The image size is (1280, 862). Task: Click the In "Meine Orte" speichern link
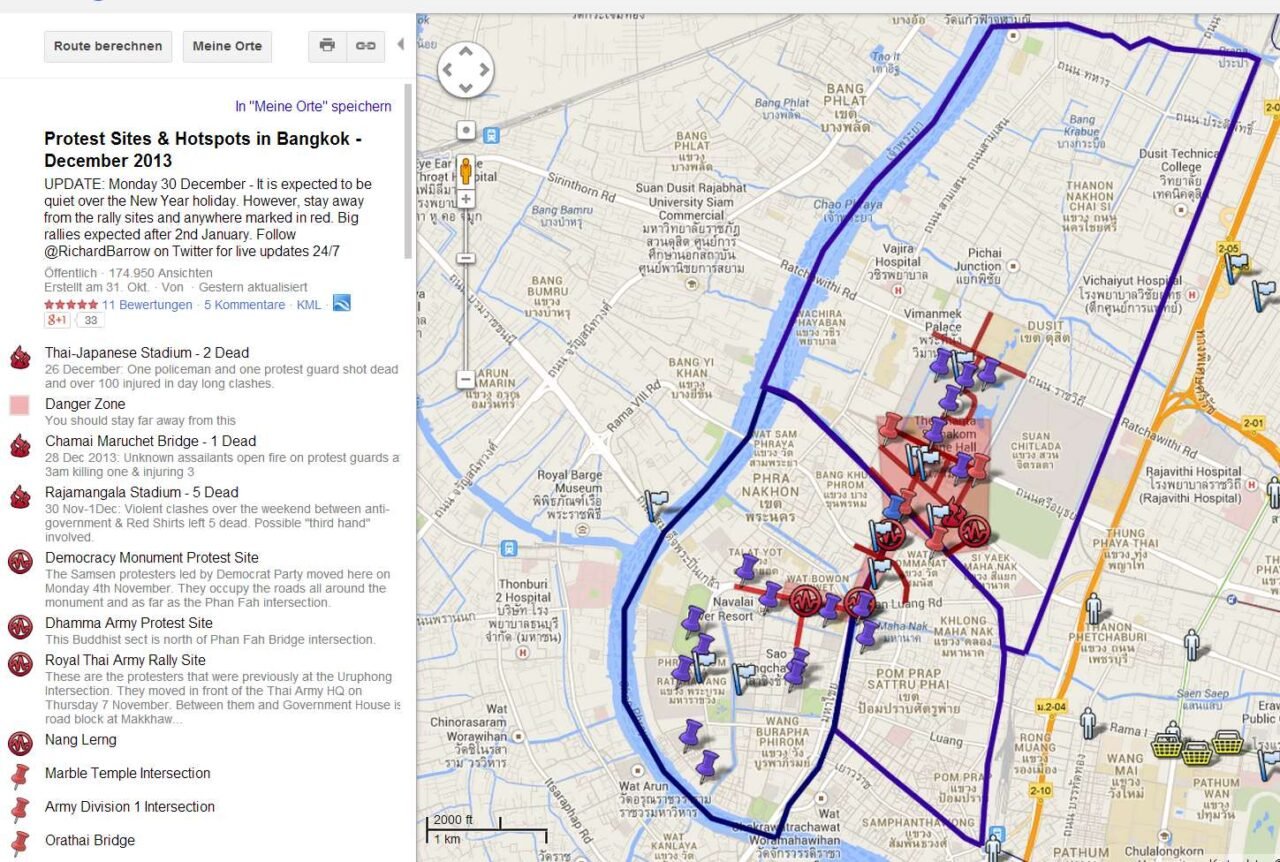click(x=313, y=106)
